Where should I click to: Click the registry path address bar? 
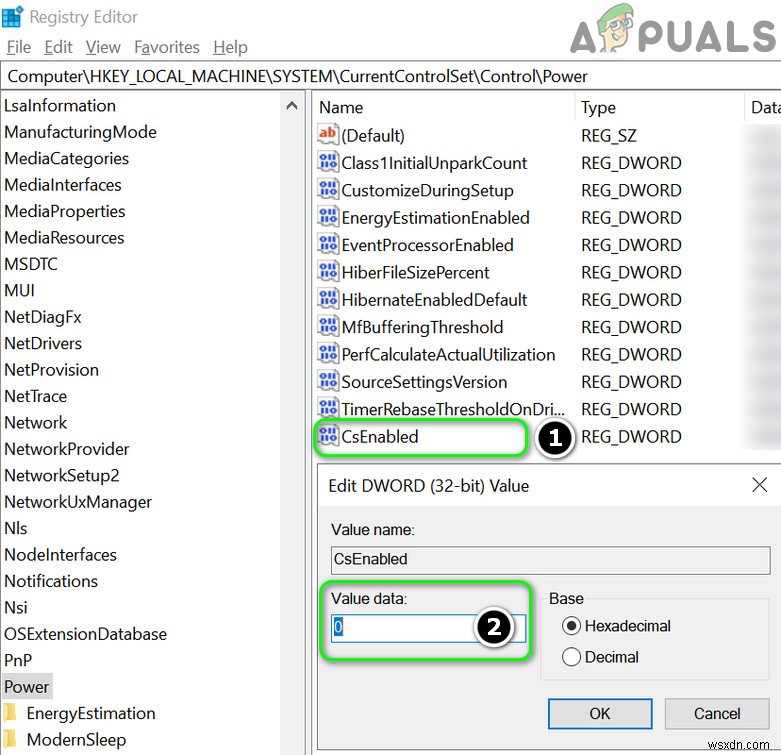click(390, 76)
